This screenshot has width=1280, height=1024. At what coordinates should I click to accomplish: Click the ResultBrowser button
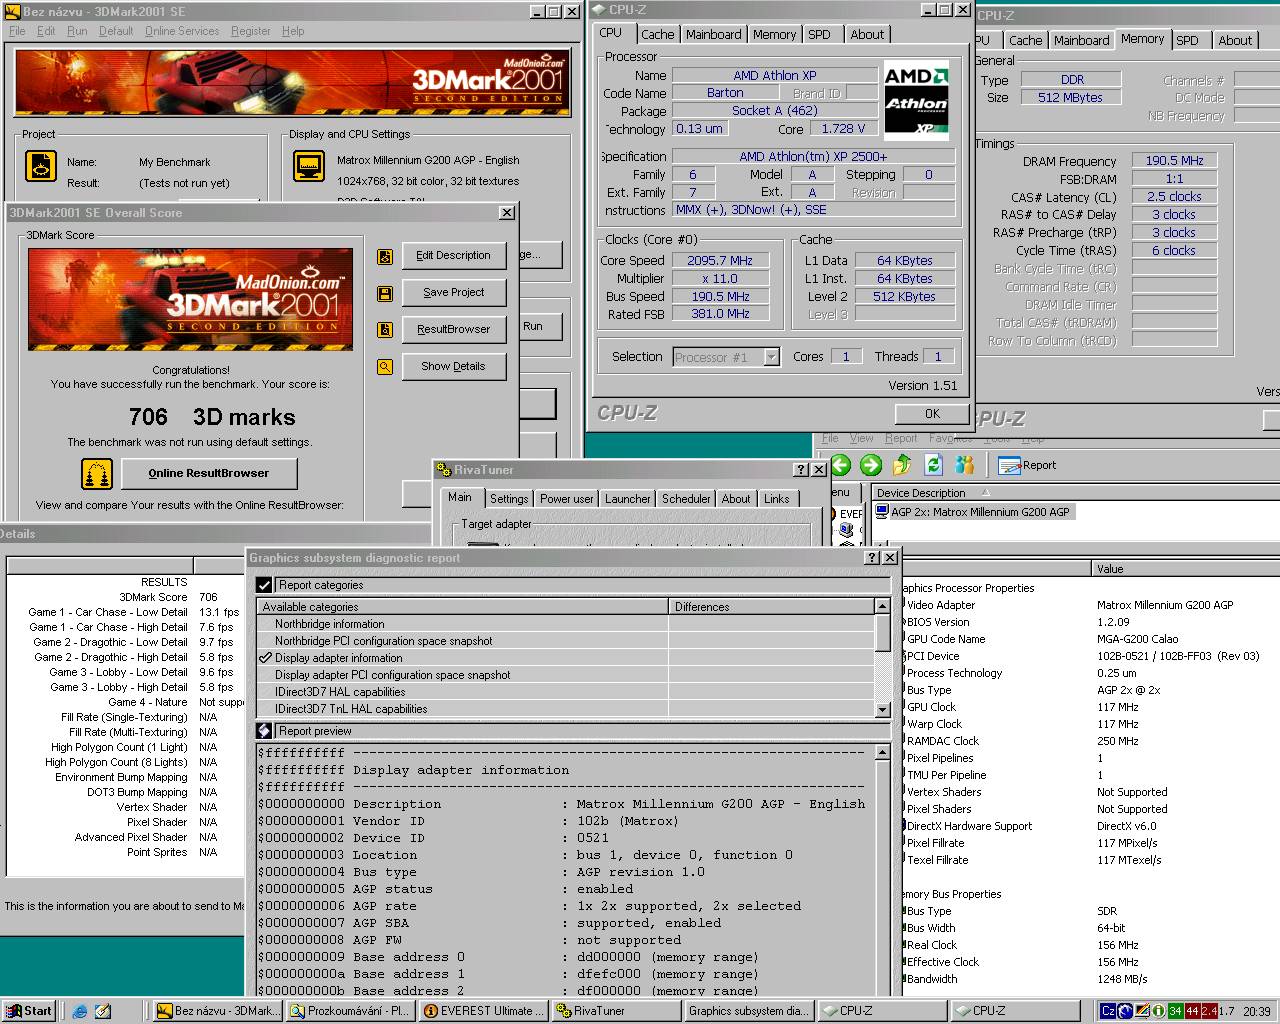pyautogui.click(x=454, y=329)
